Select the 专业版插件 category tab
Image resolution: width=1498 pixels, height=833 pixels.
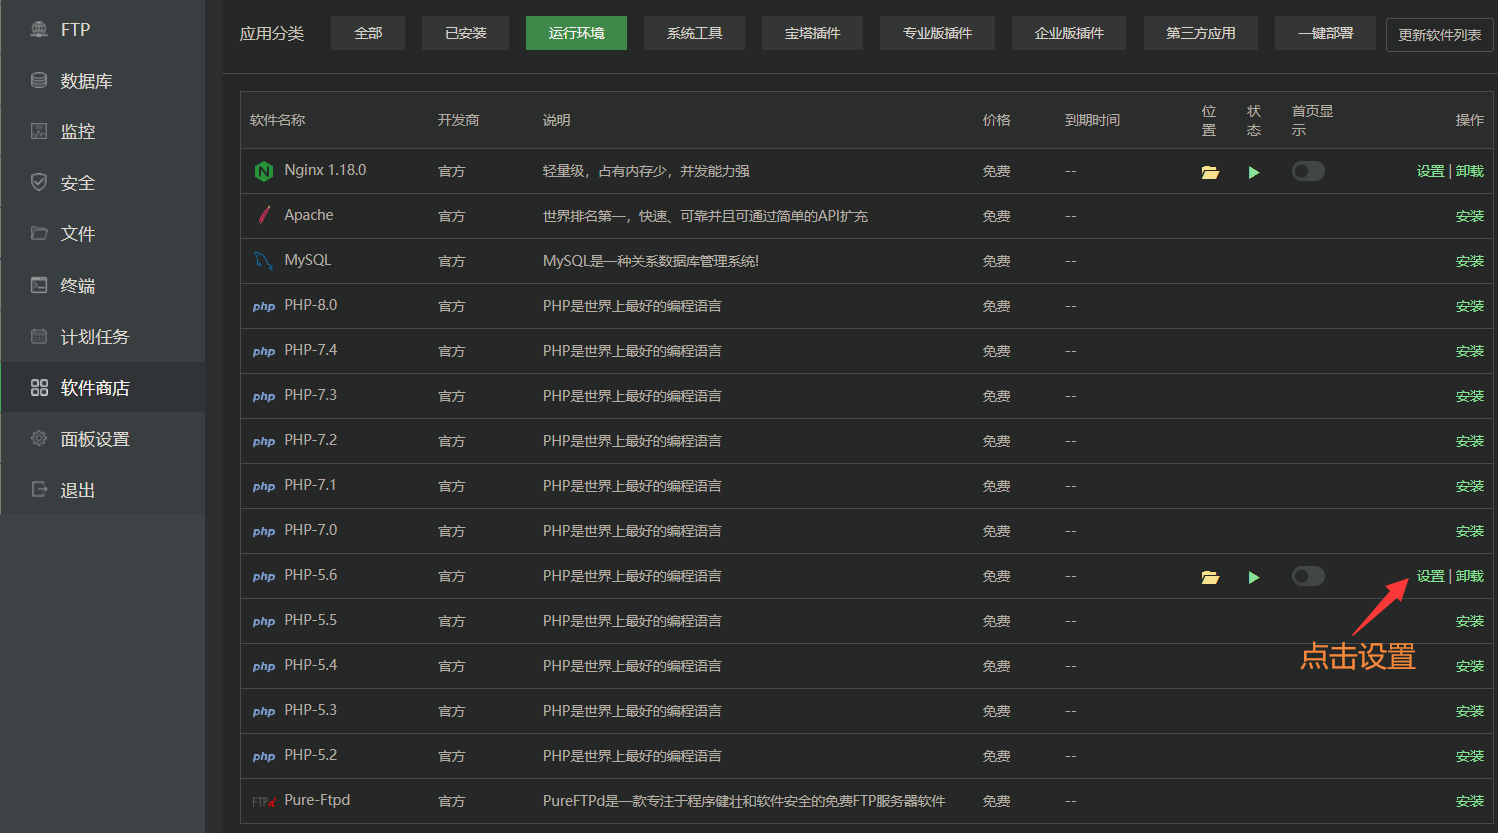(937, 33)
